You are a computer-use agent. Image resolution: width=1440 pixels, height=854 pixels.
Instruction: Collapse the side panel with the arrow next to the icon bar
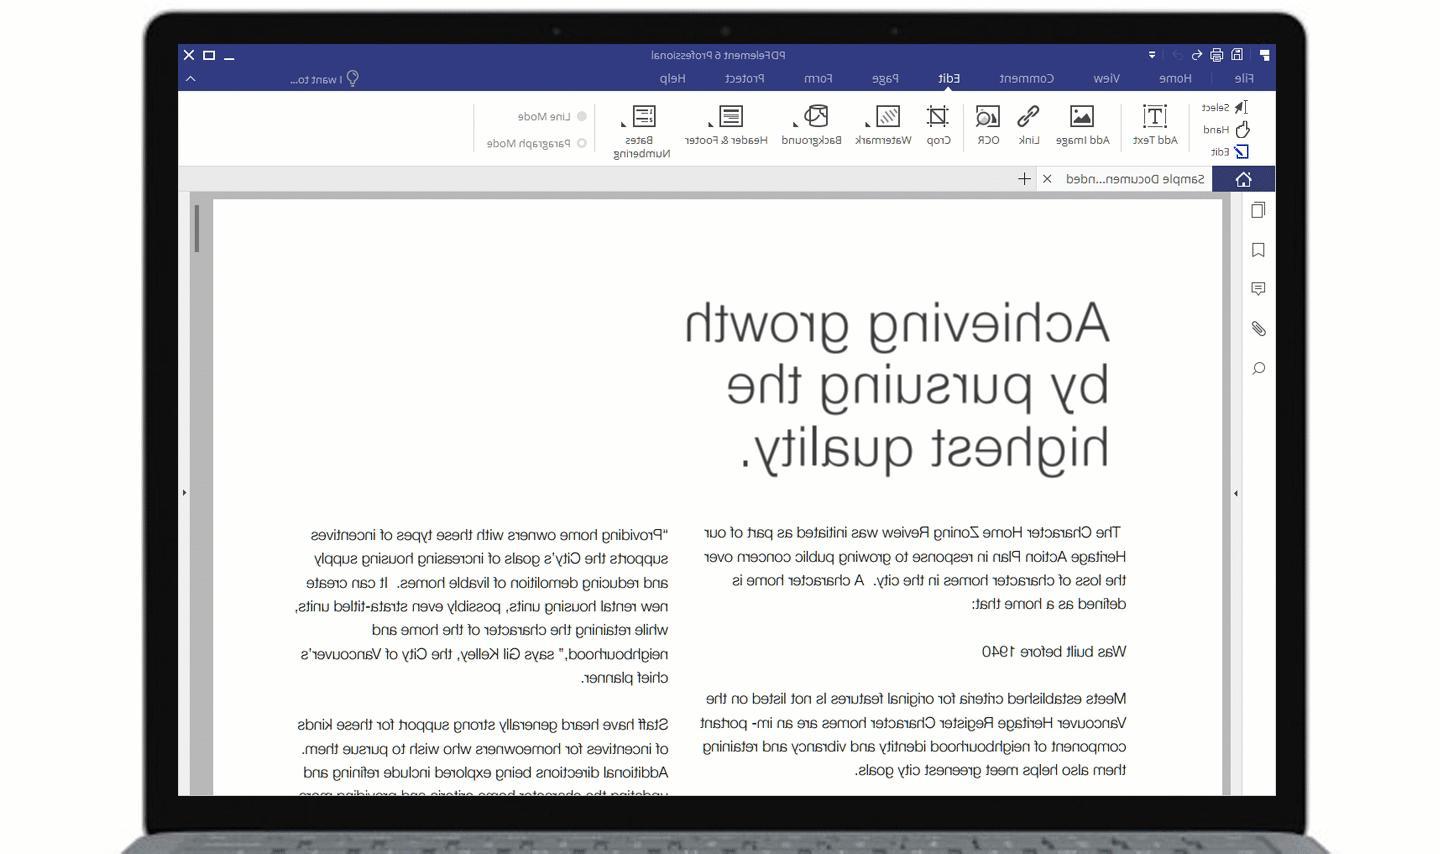pos(1236,493)
